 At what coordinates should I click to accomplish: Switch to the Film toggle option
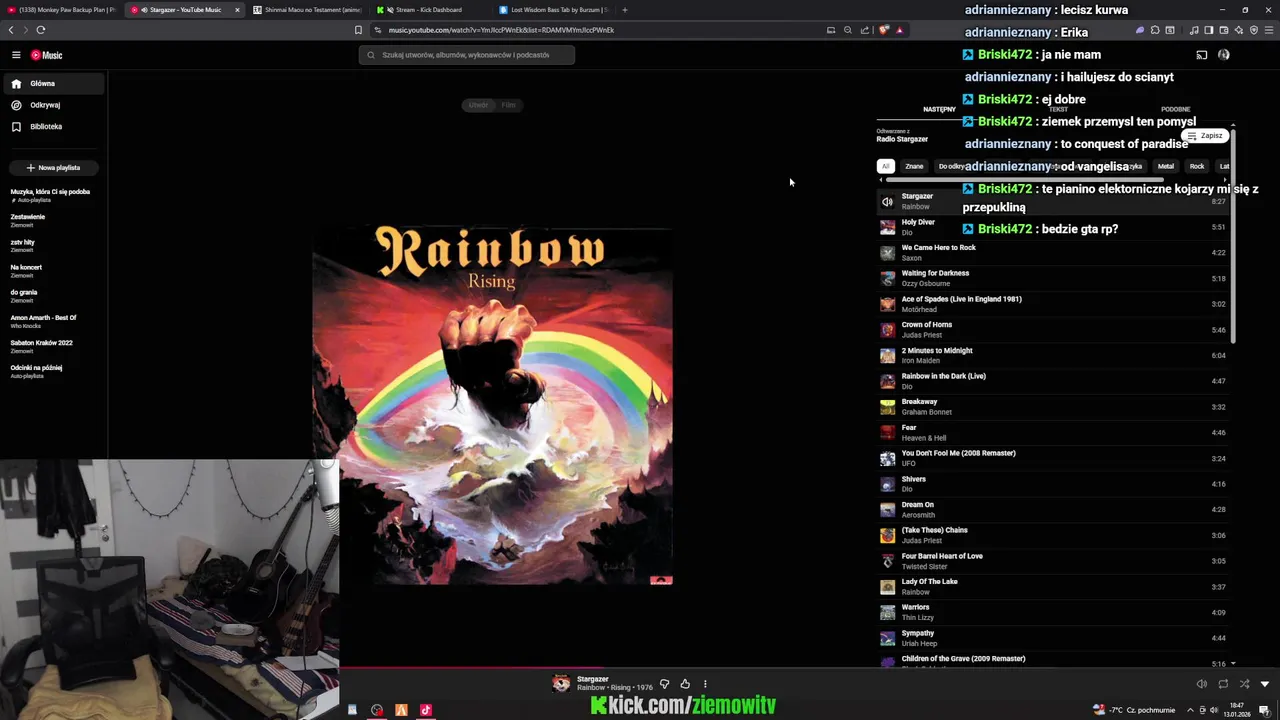pyautogui.click(x=508, y=105)
